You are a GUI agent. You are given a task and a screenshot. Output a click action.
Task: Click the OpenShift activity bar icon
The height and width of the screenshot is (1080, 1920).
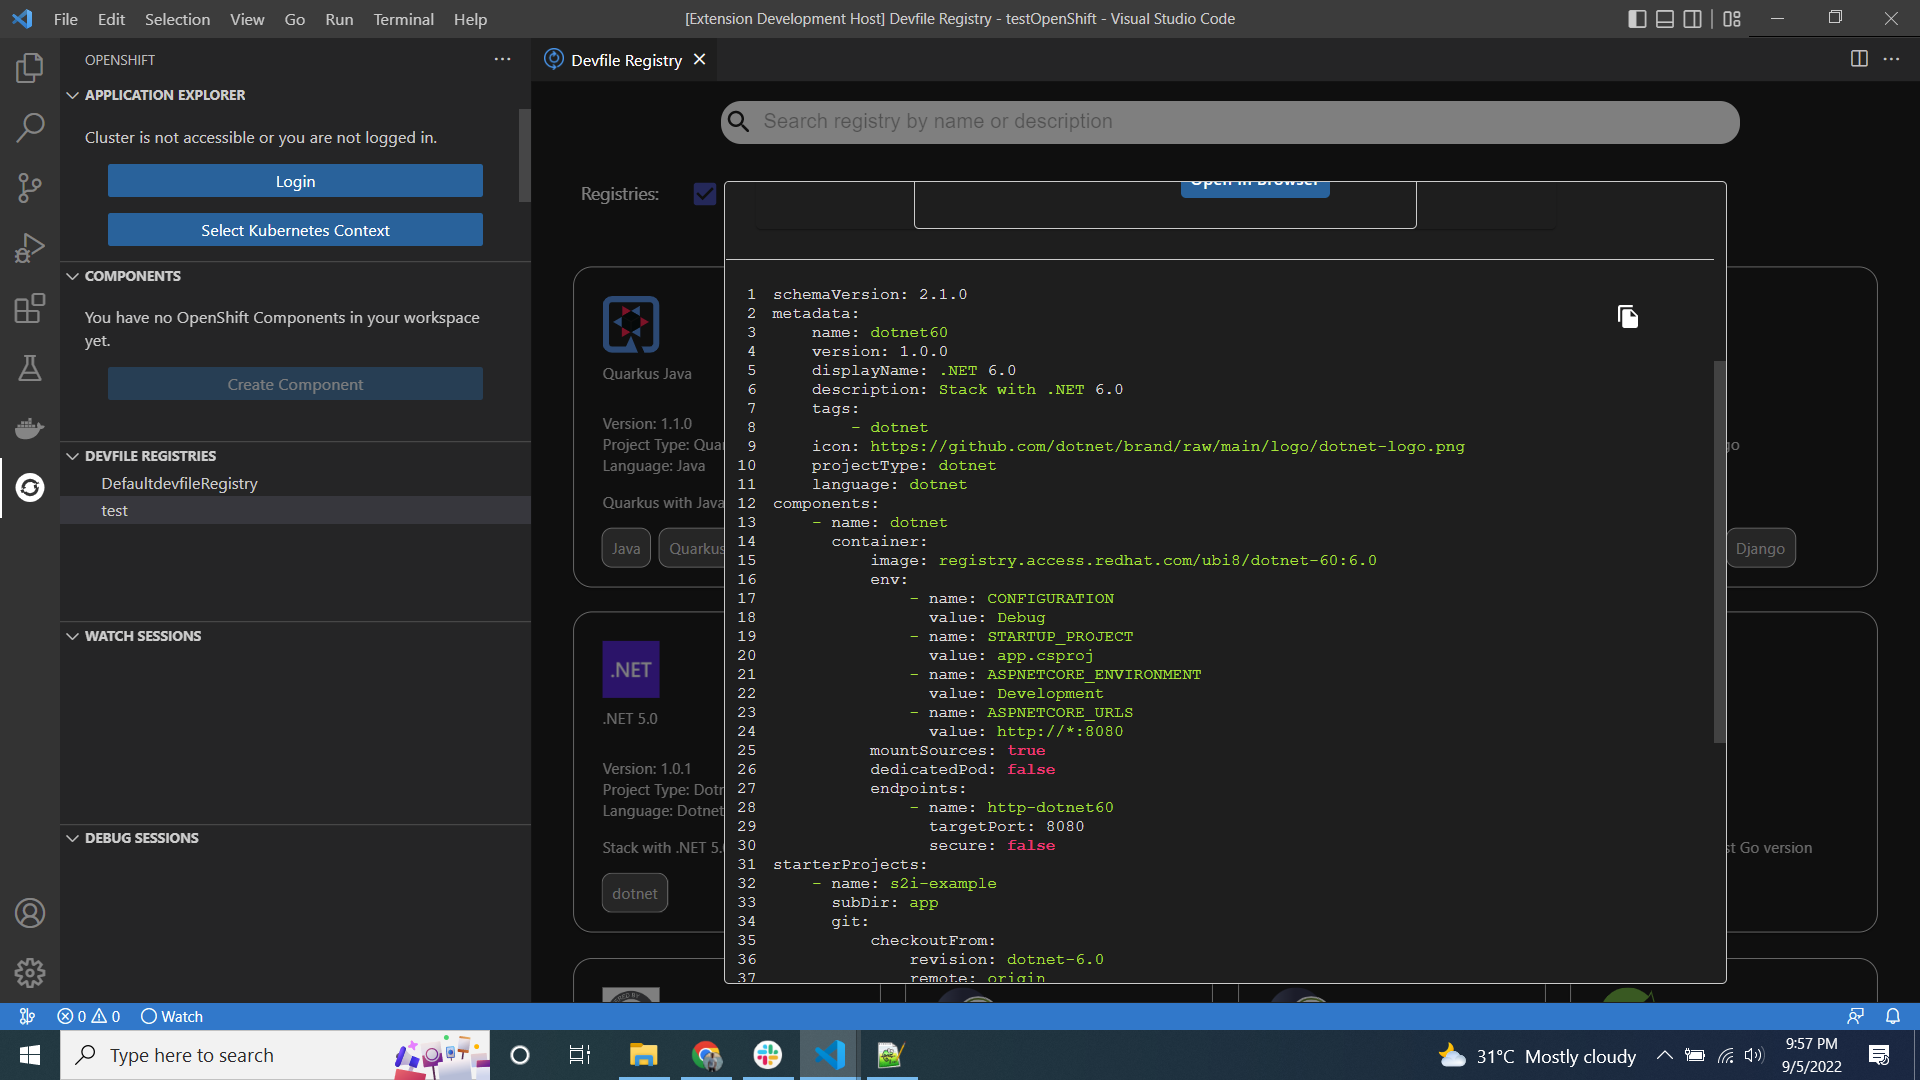coord(30,488)
